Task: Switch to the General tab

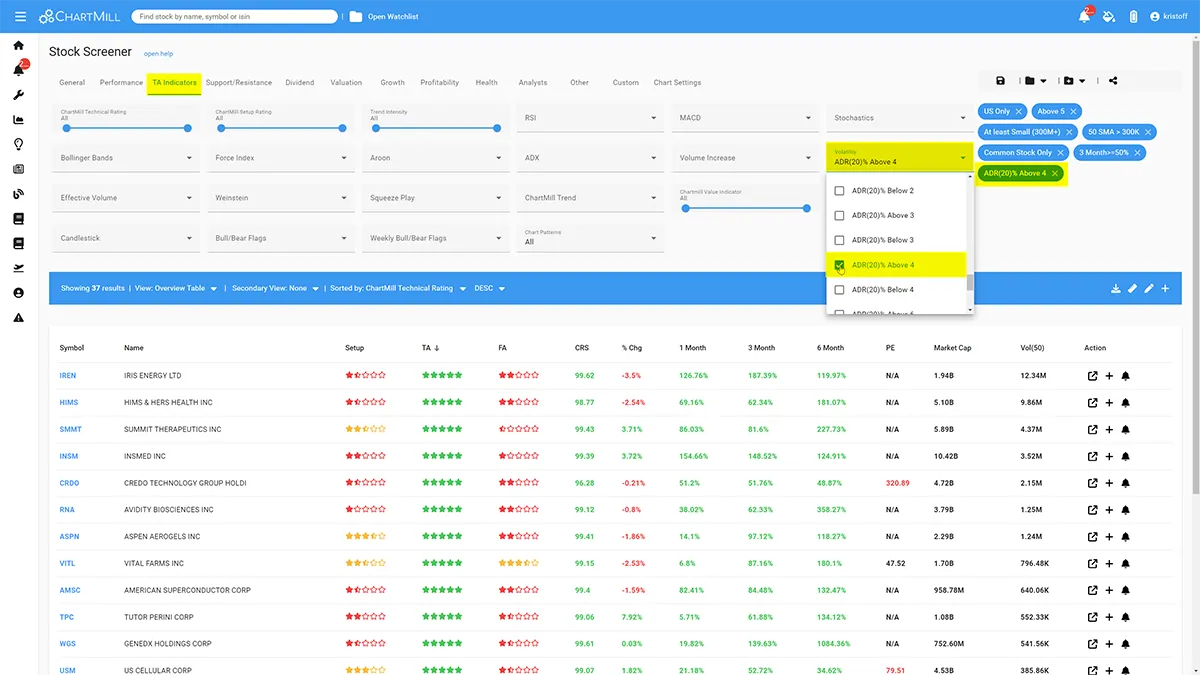Action: point(72,83)
